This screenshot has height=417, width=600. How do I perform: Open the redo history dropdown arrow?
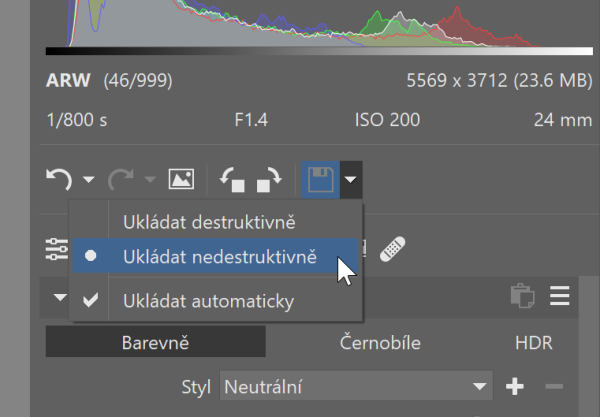coord(150,179)
